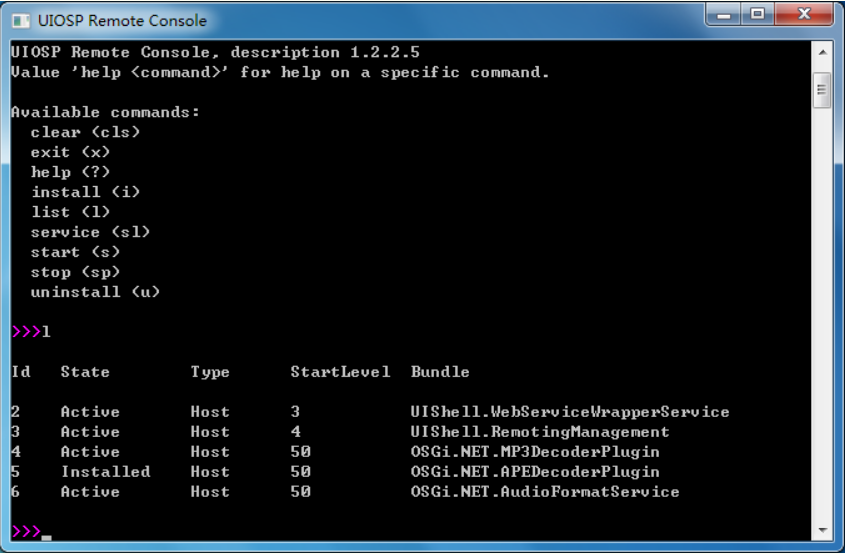Click the OSGi.NET.APEDecoderPlugin bundle name
The image size is (845, 554).
[535, 472]
